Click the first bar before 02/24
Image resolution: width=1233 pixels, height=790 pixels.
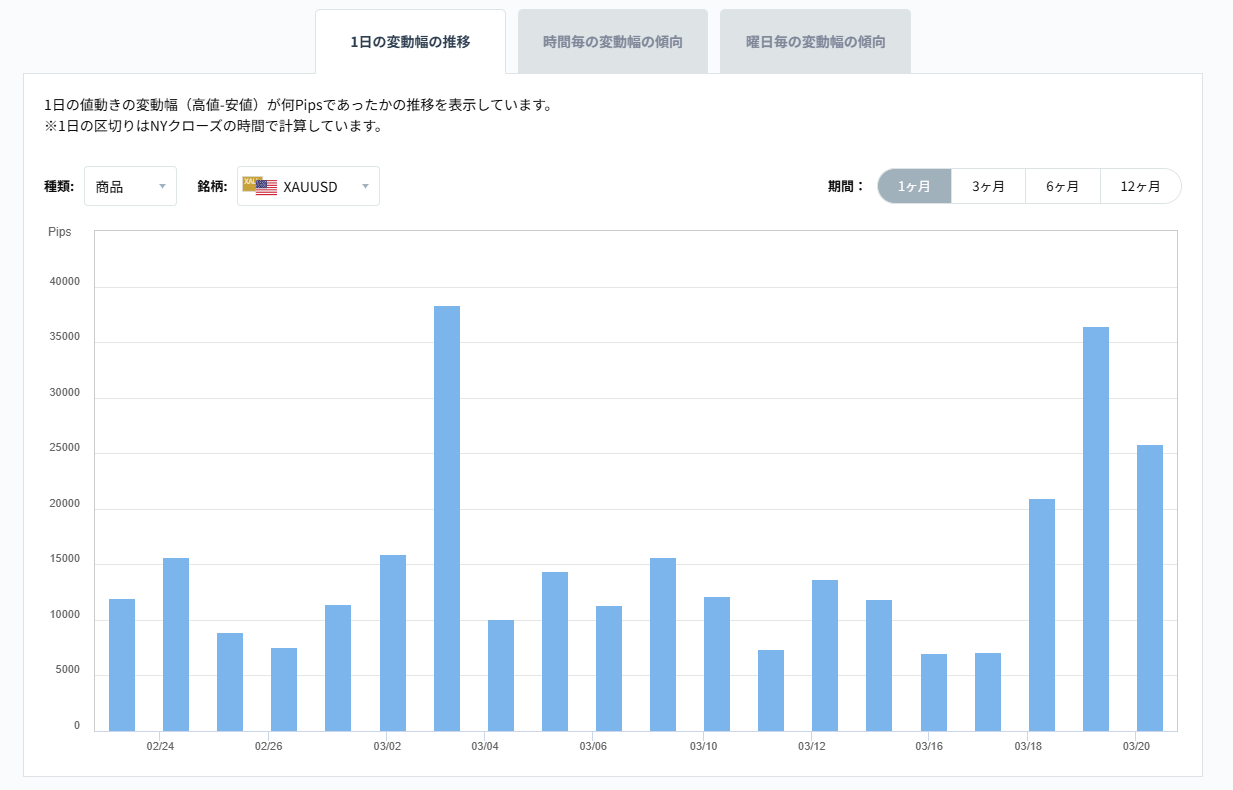pos(120,660)
